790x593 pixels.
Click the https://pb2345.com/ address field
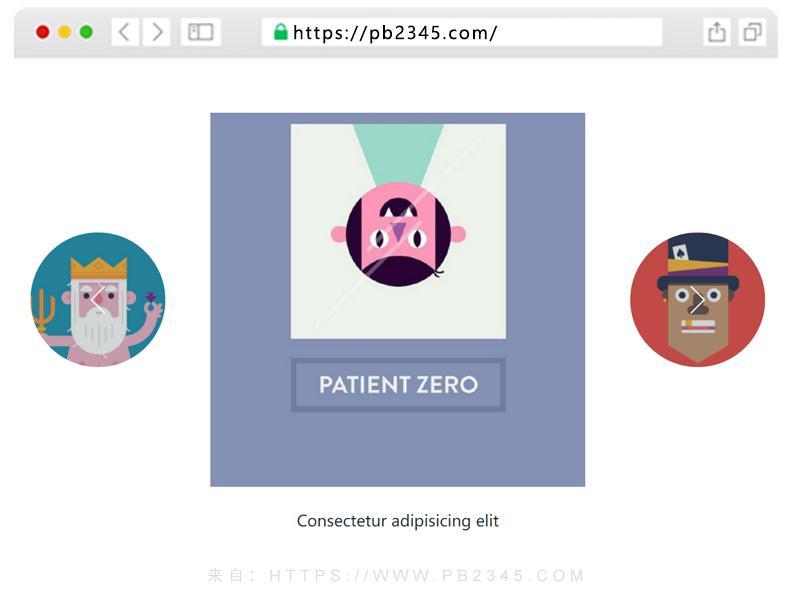(462, 32)
